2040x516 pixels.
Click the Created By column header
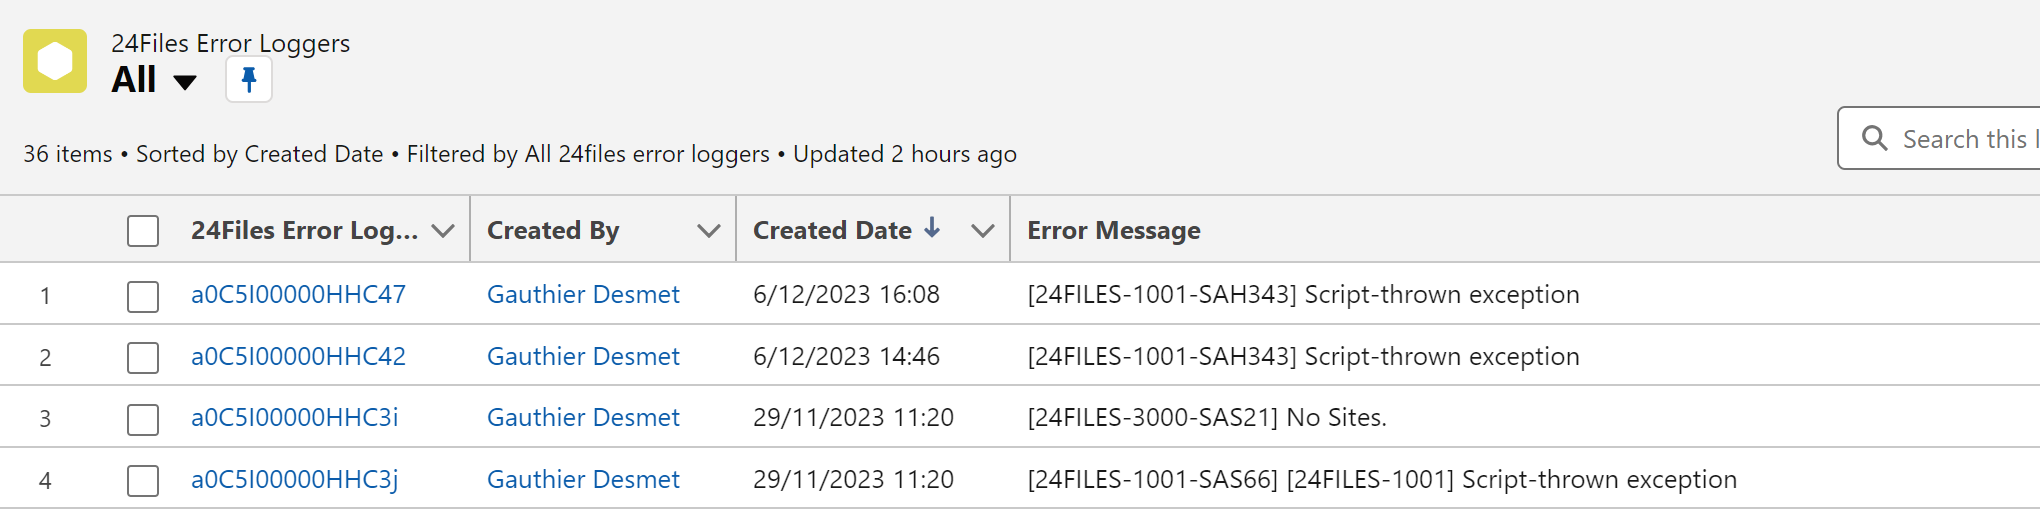553,231
